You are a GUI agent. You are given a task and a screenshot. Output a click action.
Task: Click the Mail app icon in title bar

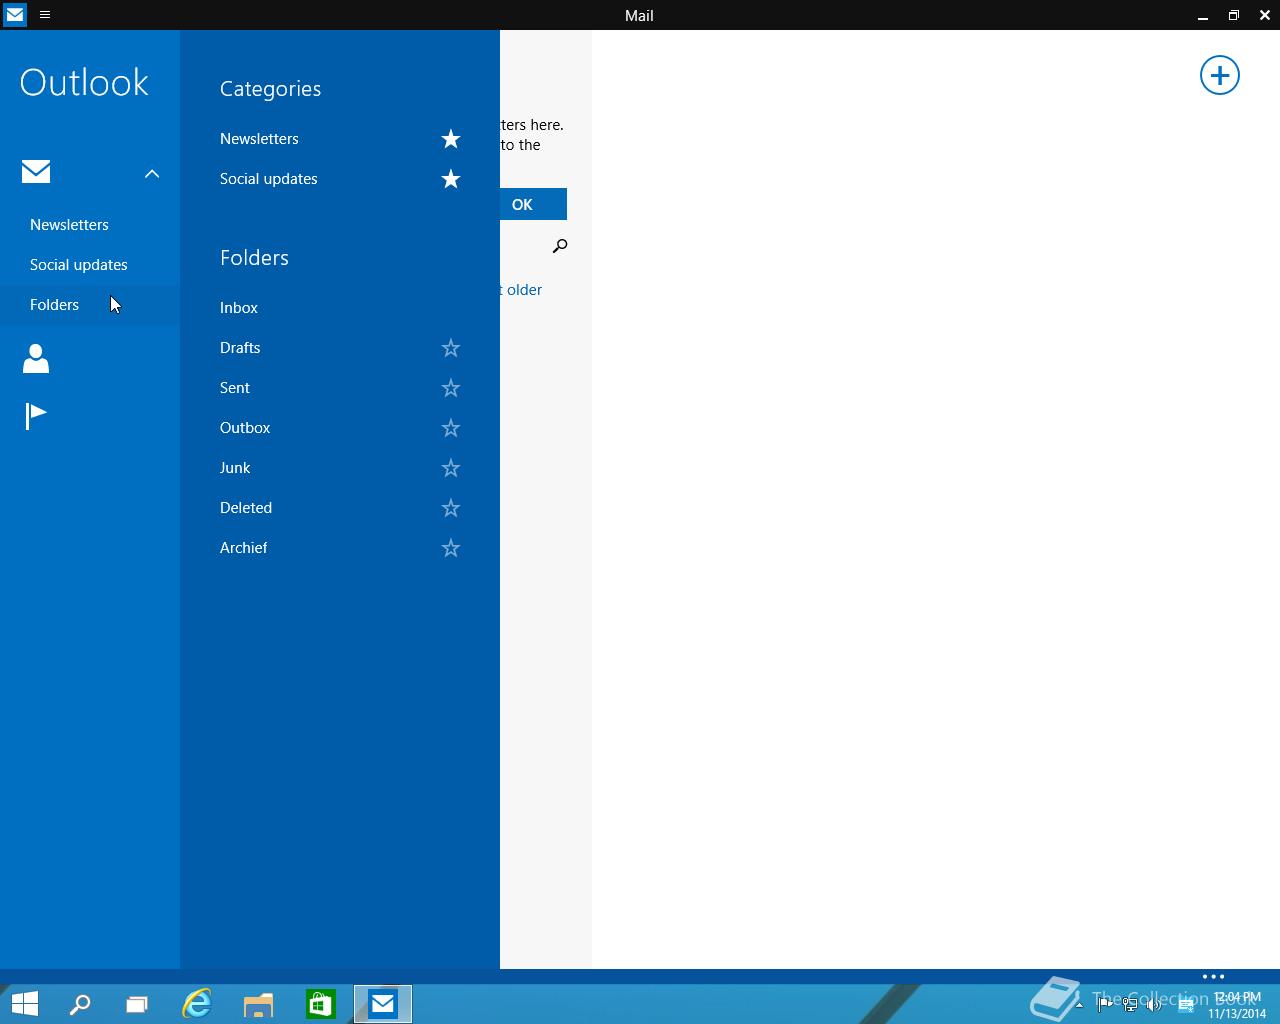(15, 15)
